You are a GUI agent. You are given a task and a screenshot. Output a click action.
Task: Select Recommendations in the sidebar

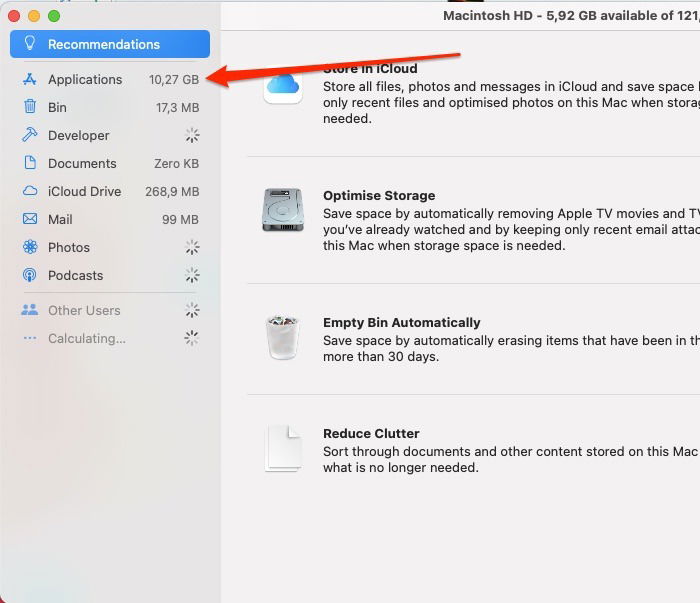104,44
